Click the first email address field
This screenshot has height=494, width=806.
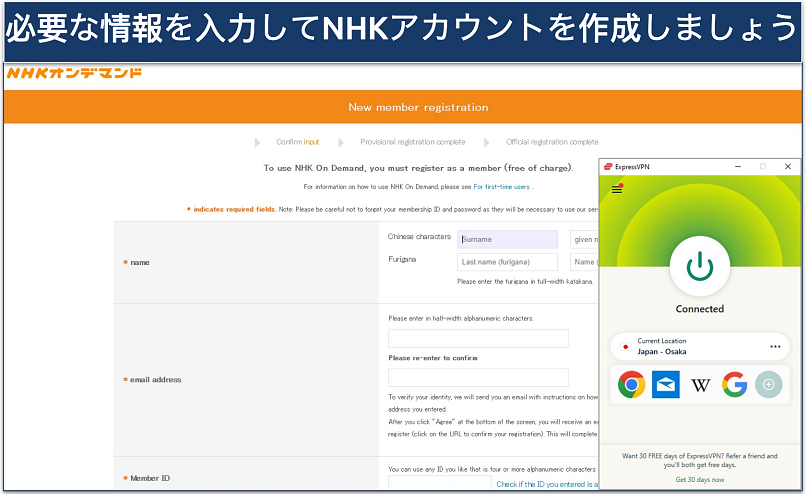click(478, 339)
